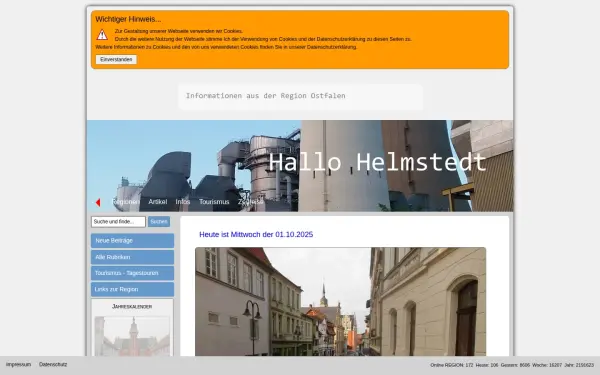Viewport: 600px width, 375px height.
Task: Open the Infos menu
Action: pos(183,202)
